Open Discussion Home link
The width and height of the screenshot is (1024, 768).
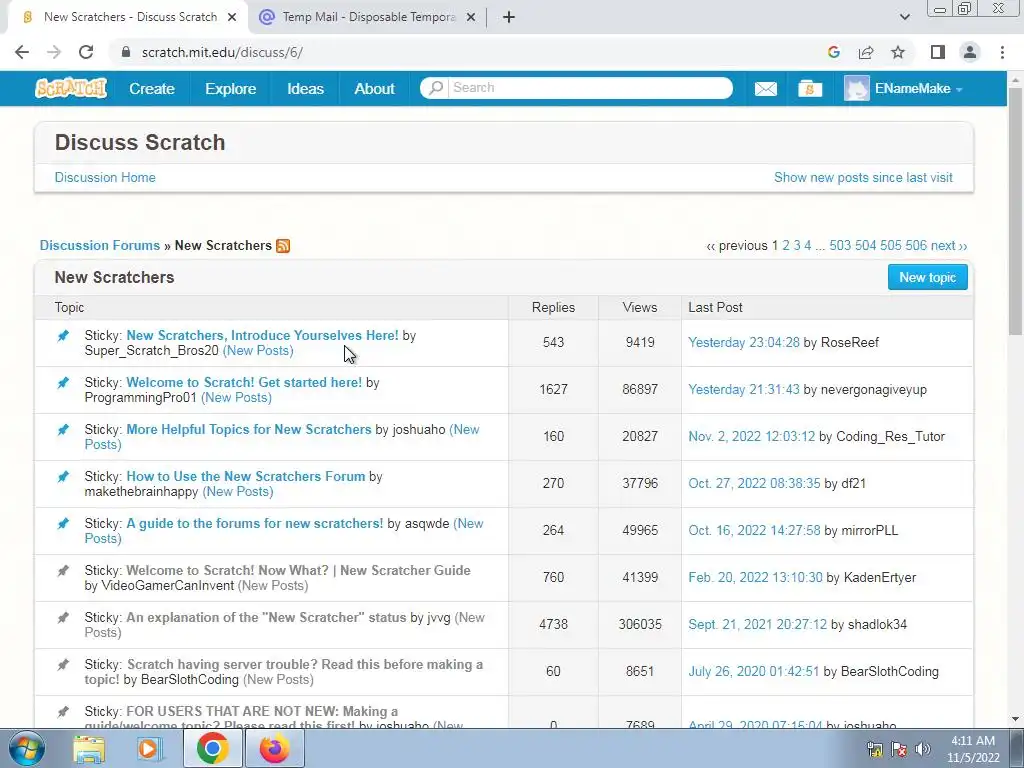click(x=105, y=178)
